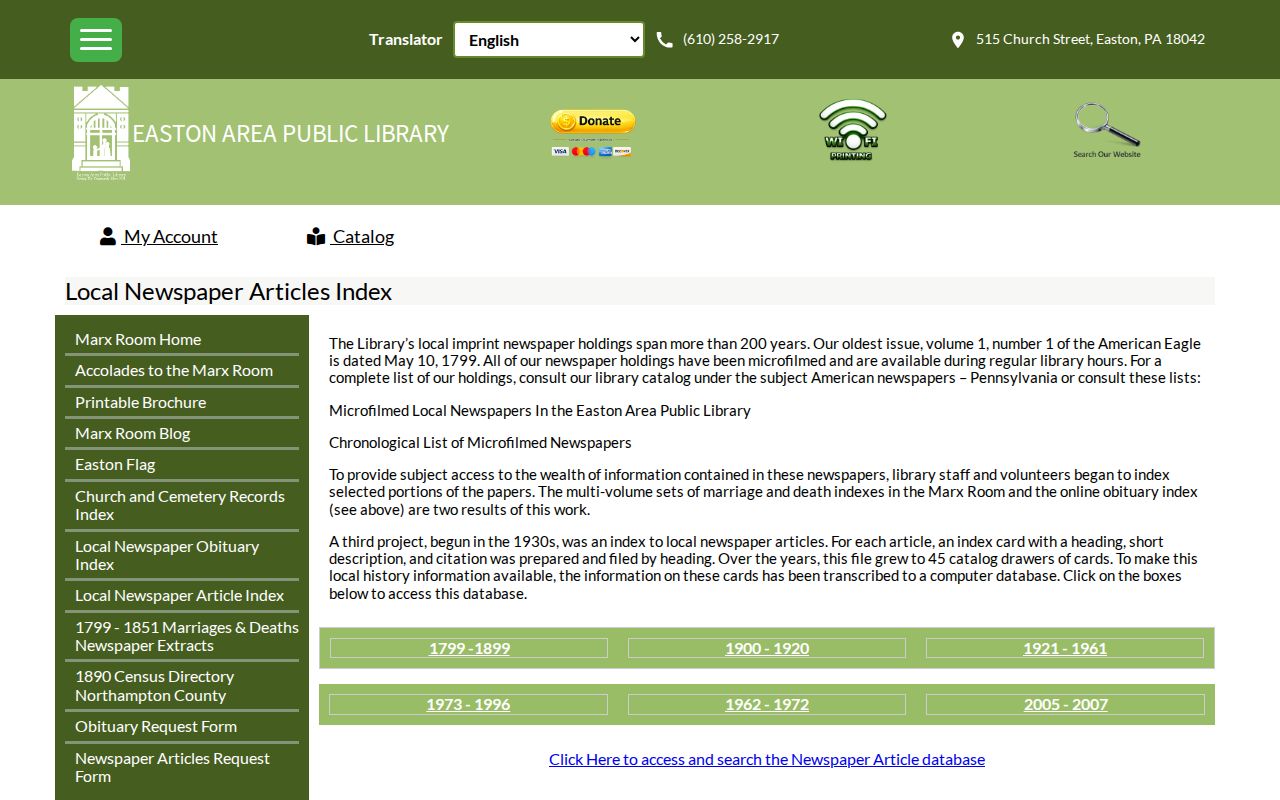Viewport: 1280px width, 800px height.
Task: Open Printable Brochure sidebar item
Action: [x=140, y=402]
